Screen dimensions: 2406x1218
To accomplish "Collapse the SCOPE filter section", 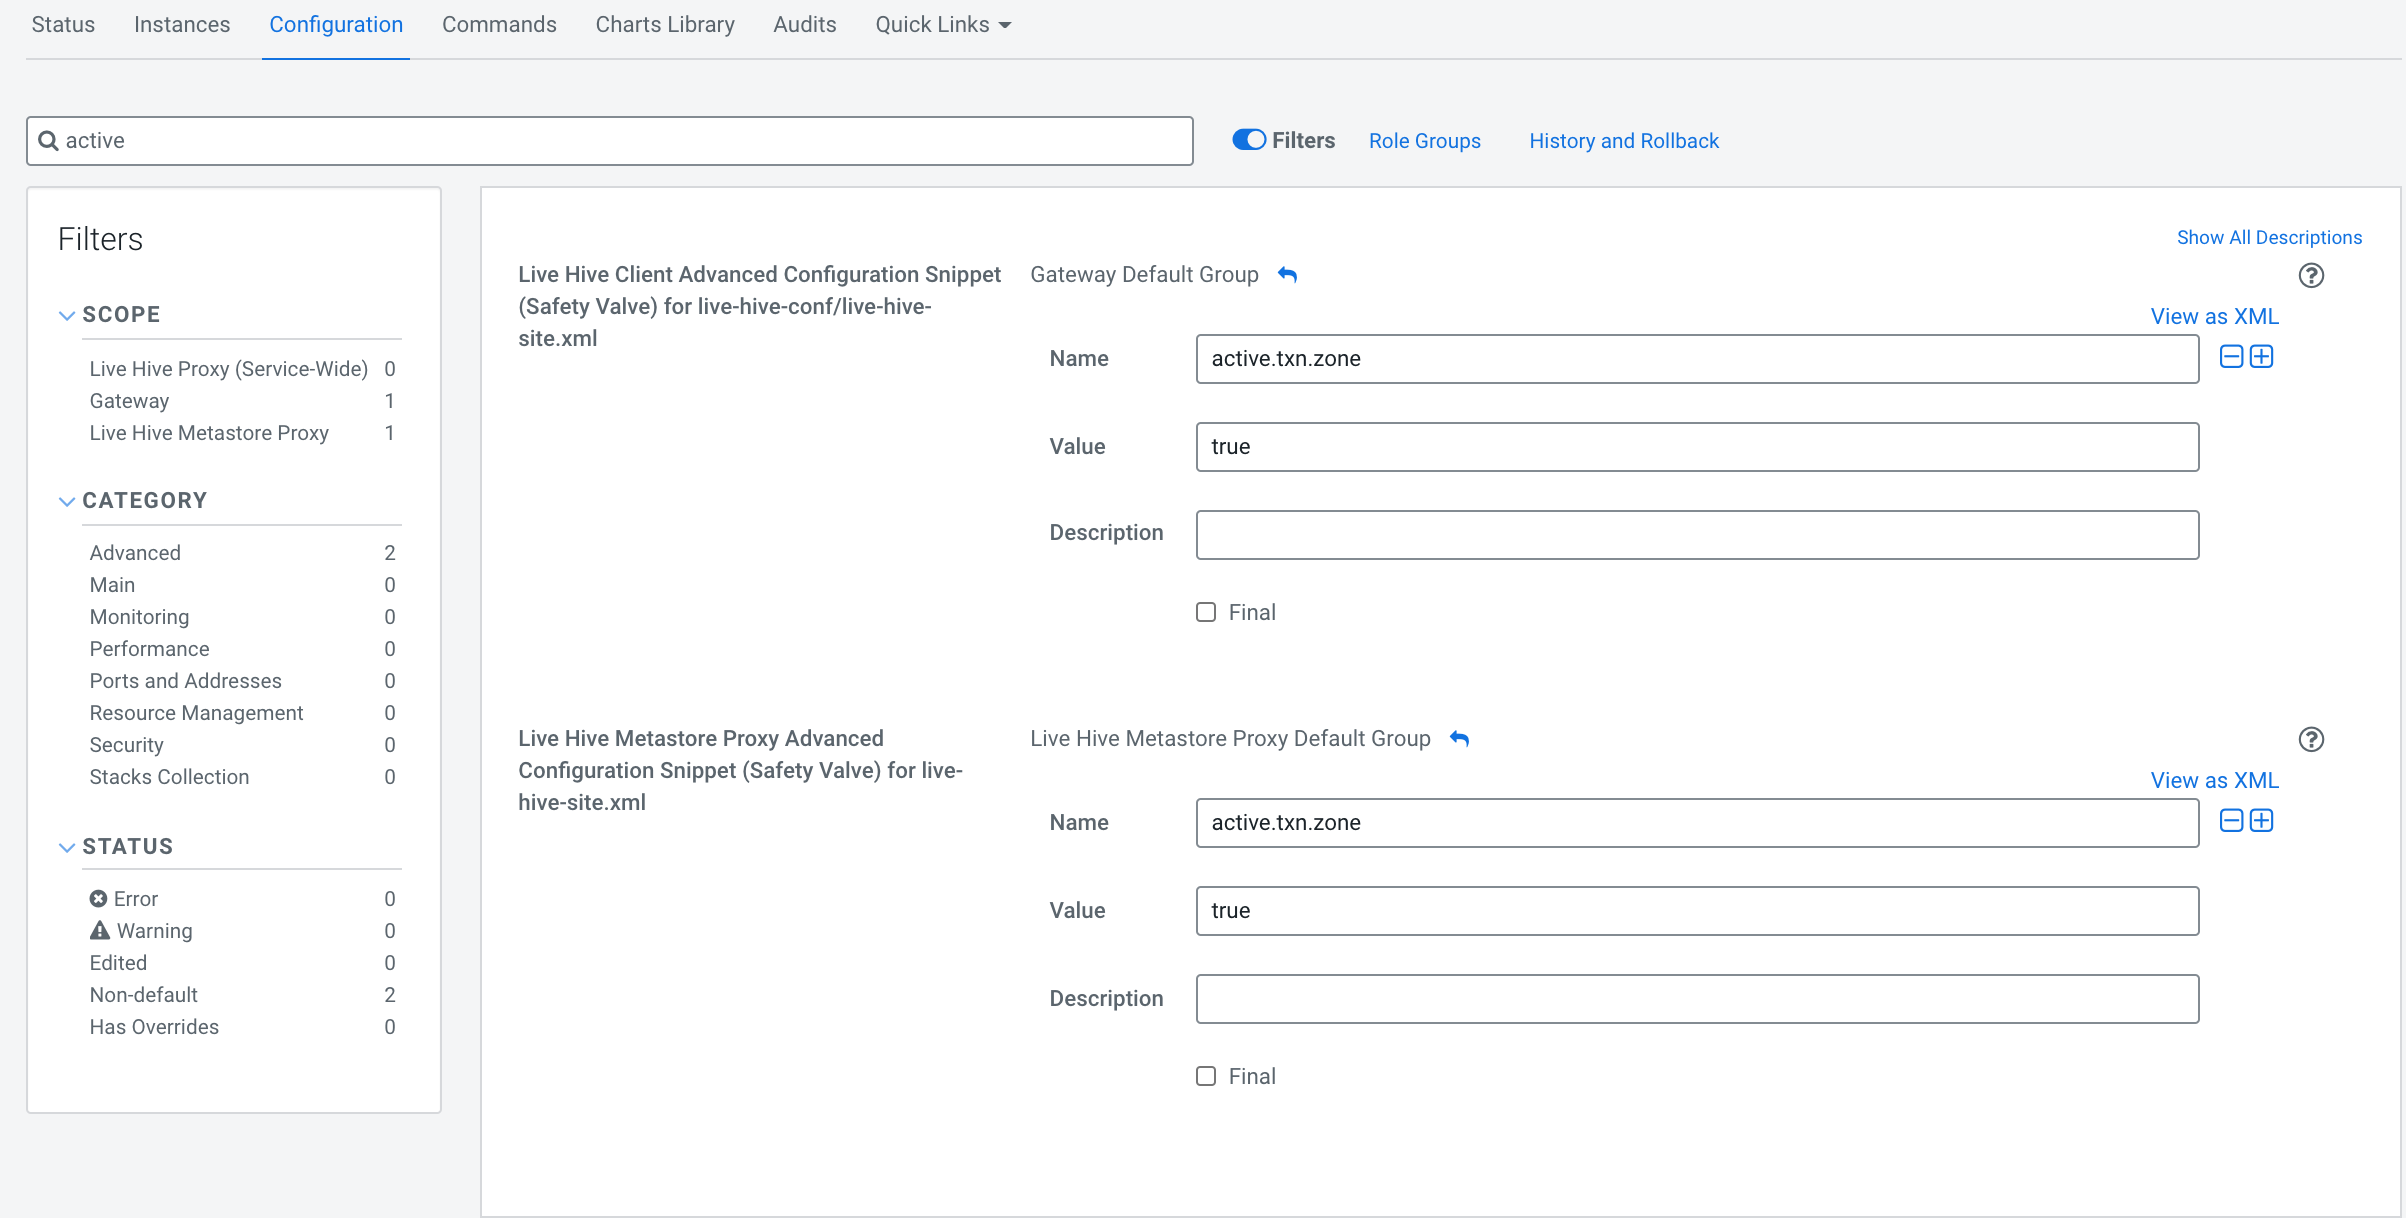I will point(67,315).
